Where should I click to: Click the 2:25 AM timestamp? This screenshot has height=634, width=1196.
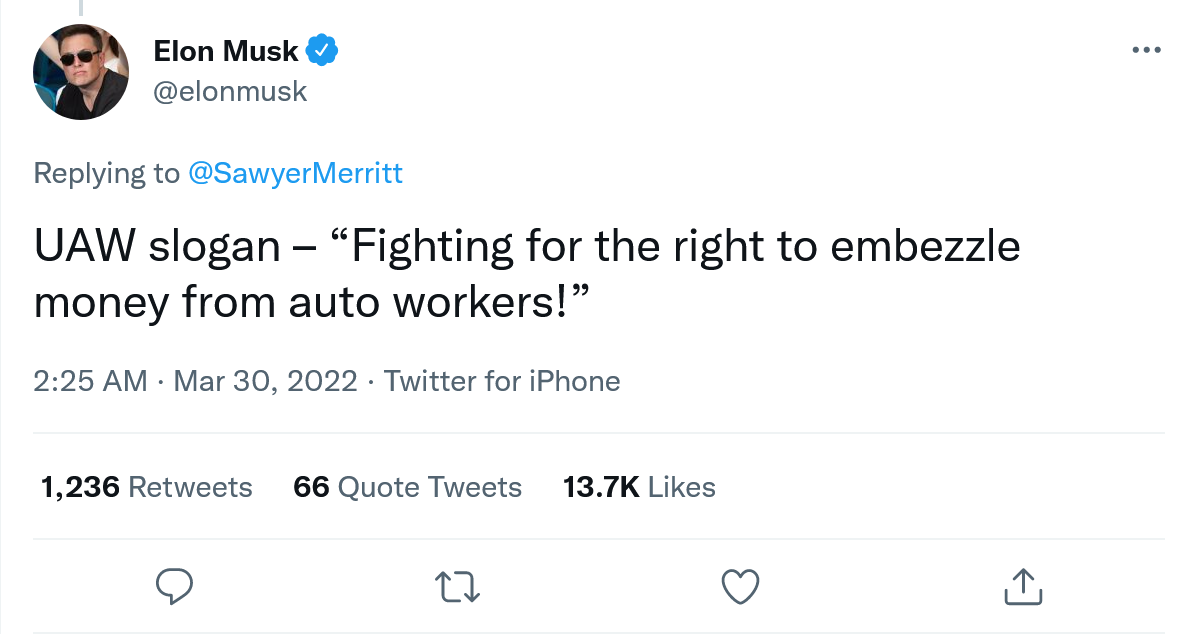pos(90,381)
